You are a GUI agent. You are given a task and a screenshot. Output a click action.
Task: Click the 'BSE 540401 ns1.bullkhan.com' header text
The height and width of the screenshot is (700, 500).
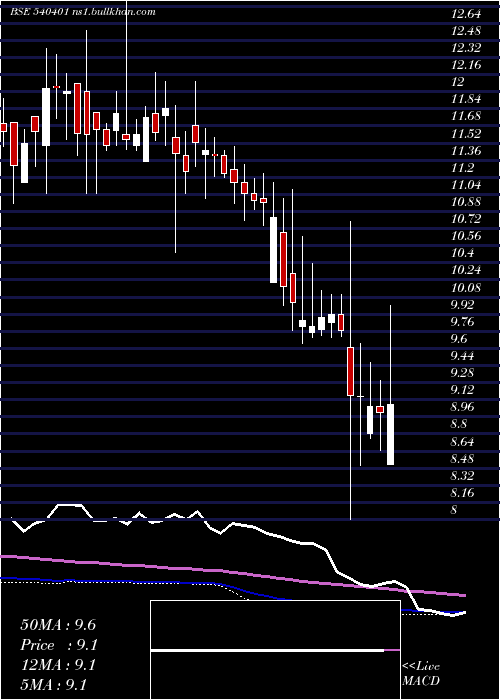pos(83,12)
